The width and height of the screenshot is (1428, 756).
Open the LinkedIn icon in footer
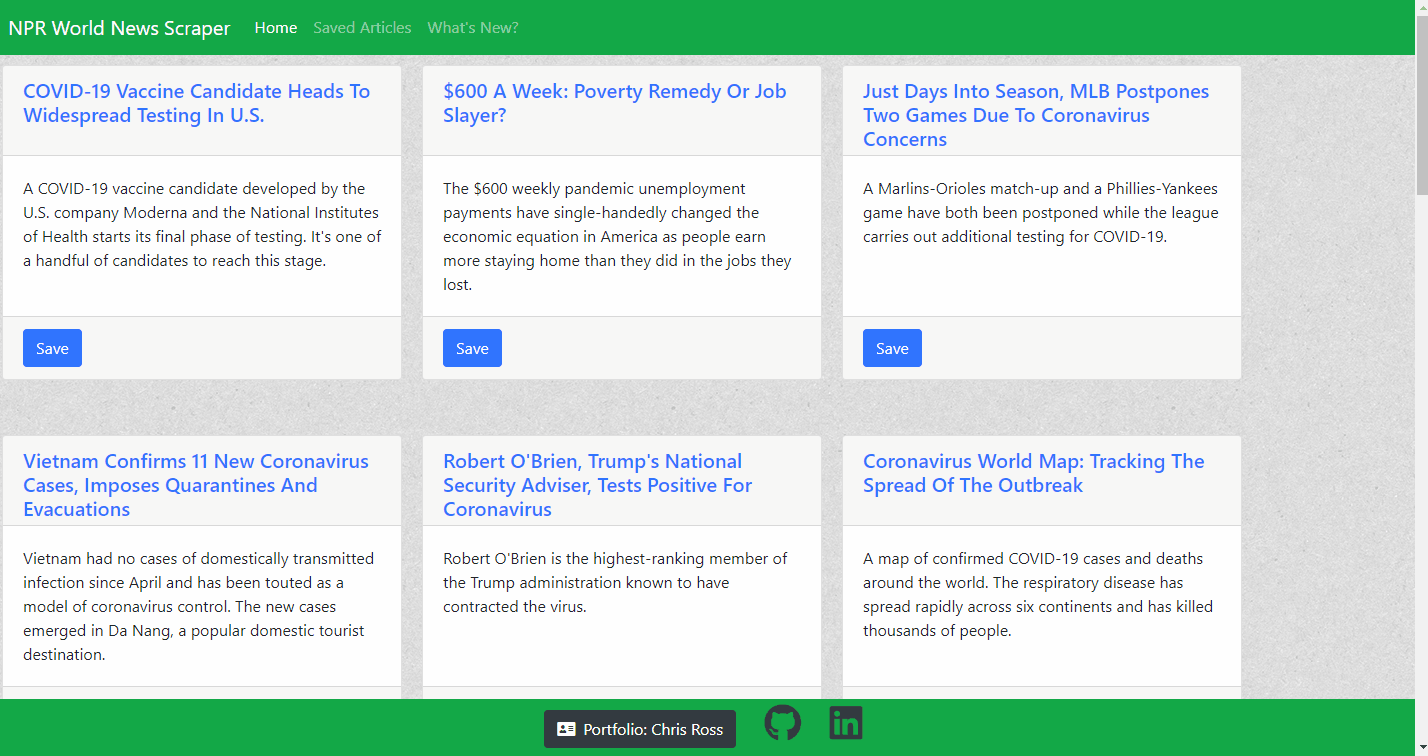(x=846, y=723)
